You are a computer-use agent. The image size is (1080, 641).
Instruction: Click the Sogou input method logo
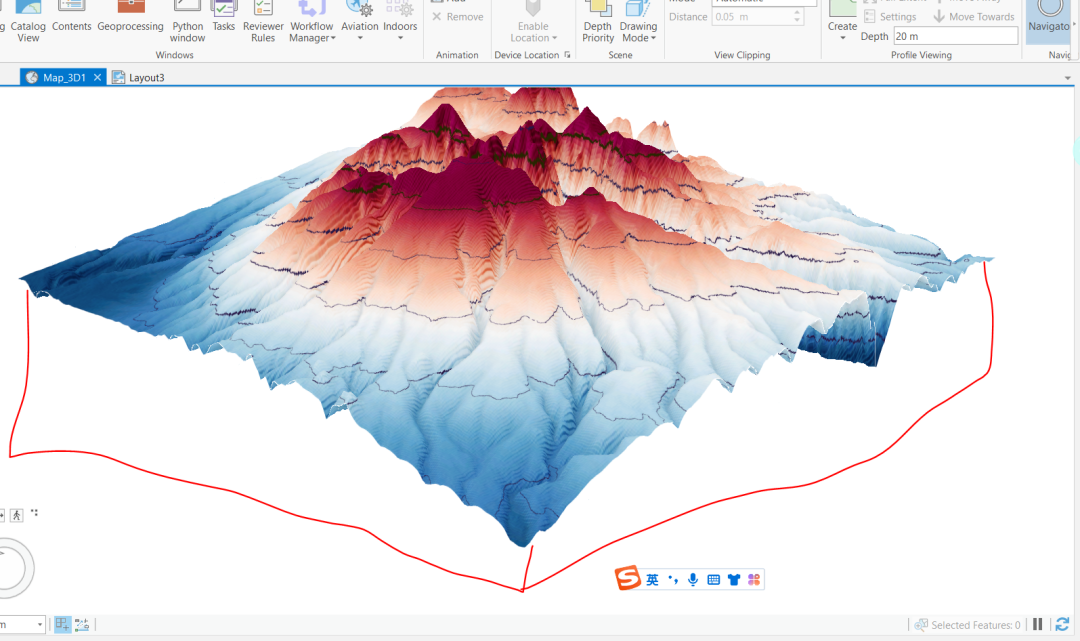pos(627,578)
